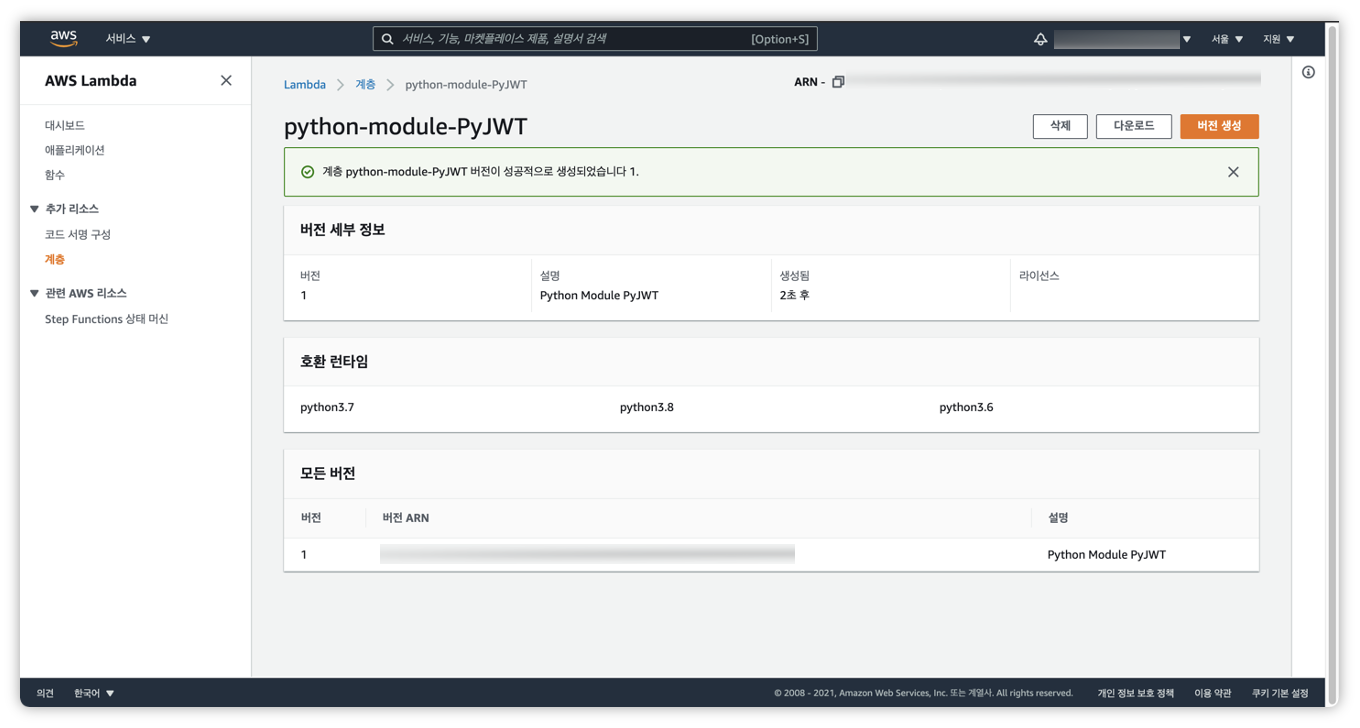Open the notifications bell
The height and width of the screenshot is (728, 1360).
coord(1040,39)
